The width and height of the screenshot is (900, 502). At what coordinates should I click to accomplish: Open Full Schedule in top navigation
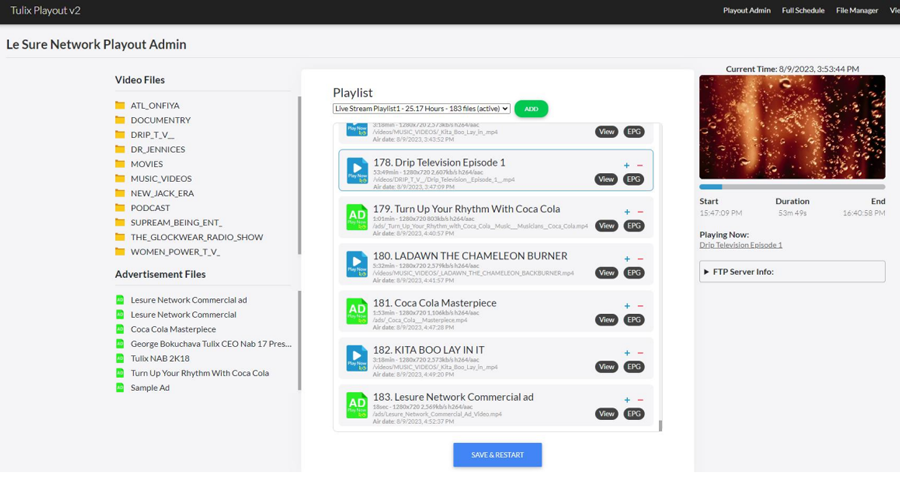click(803, 11)
